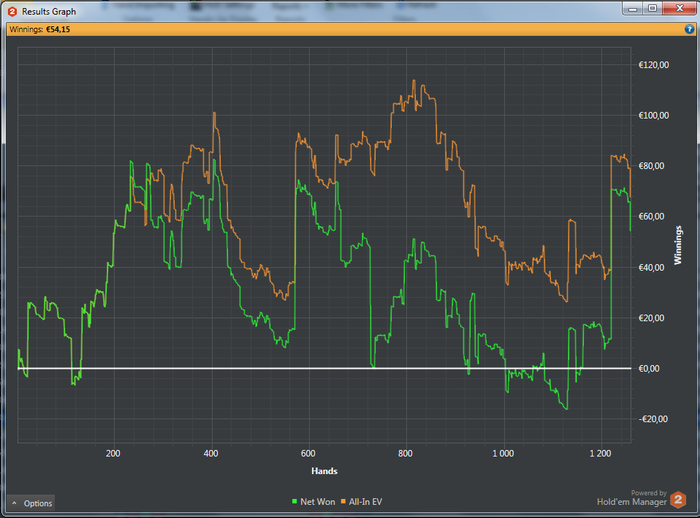Click the orange All-In EV color swatch
The width and height of the screenshot is (700, 518).
pyautogui.click(x=343, y=501)
